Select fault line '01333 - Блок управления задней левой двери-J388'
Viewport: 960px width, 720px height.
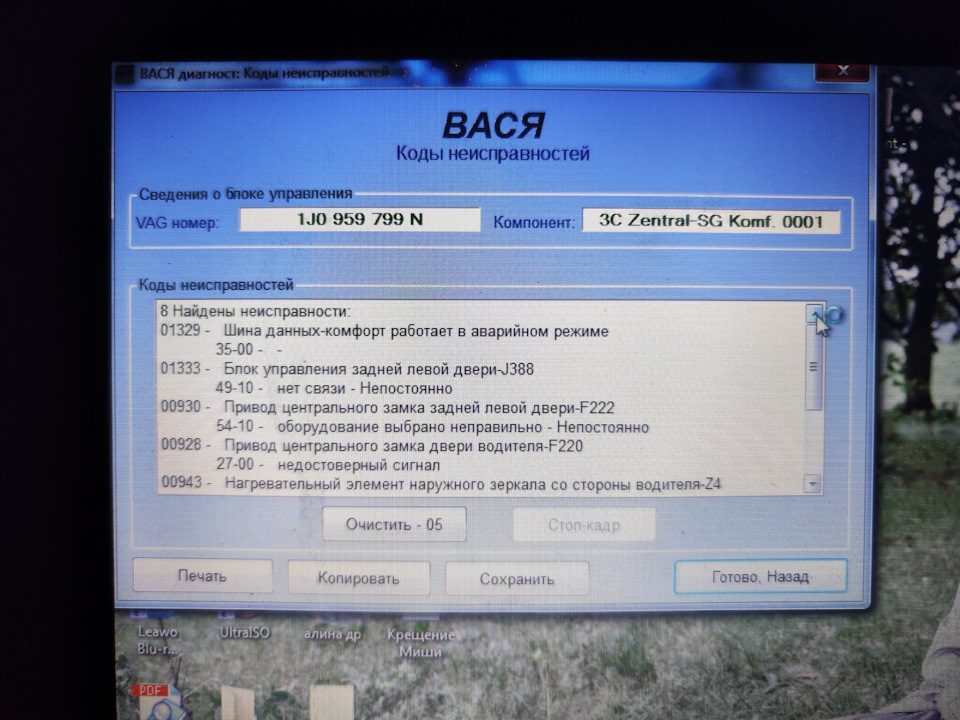347,369
